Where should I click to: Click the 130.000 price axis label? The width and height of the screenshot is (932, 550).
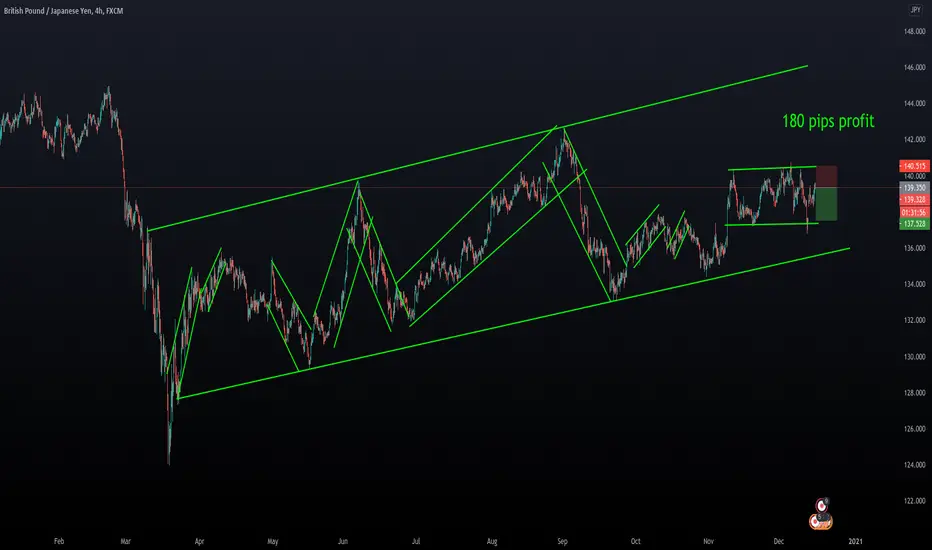914,357
